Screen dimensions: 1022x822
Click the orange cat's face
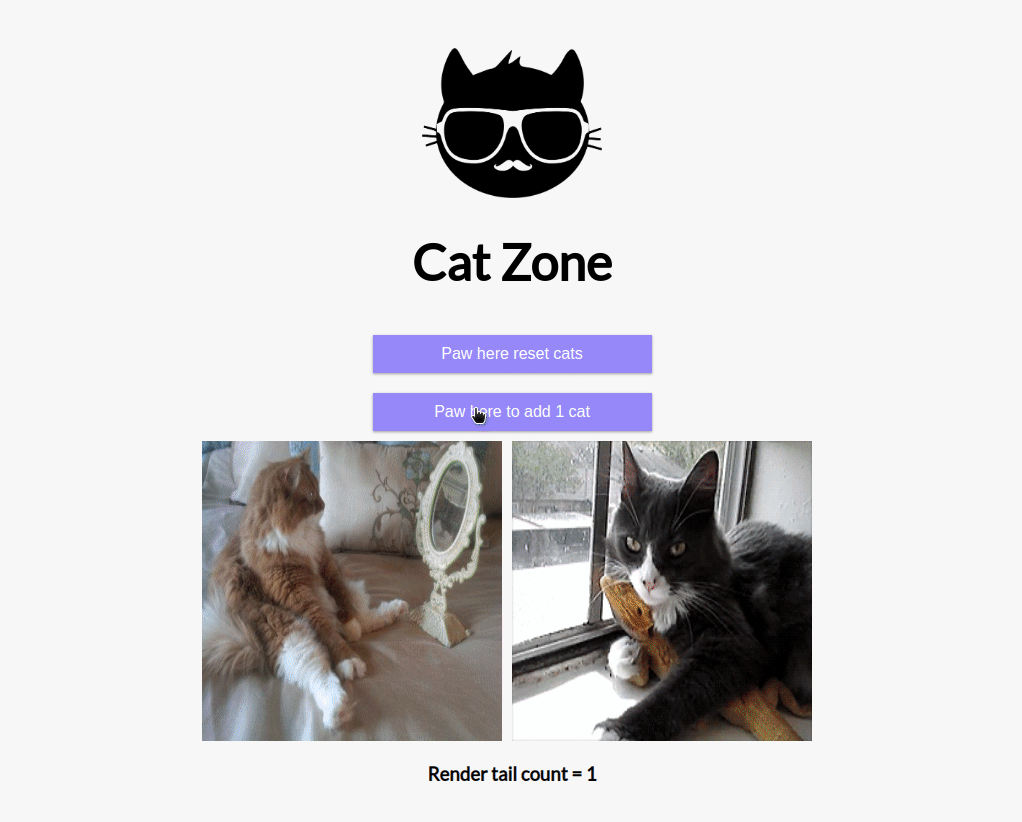(x=302, y=490)
